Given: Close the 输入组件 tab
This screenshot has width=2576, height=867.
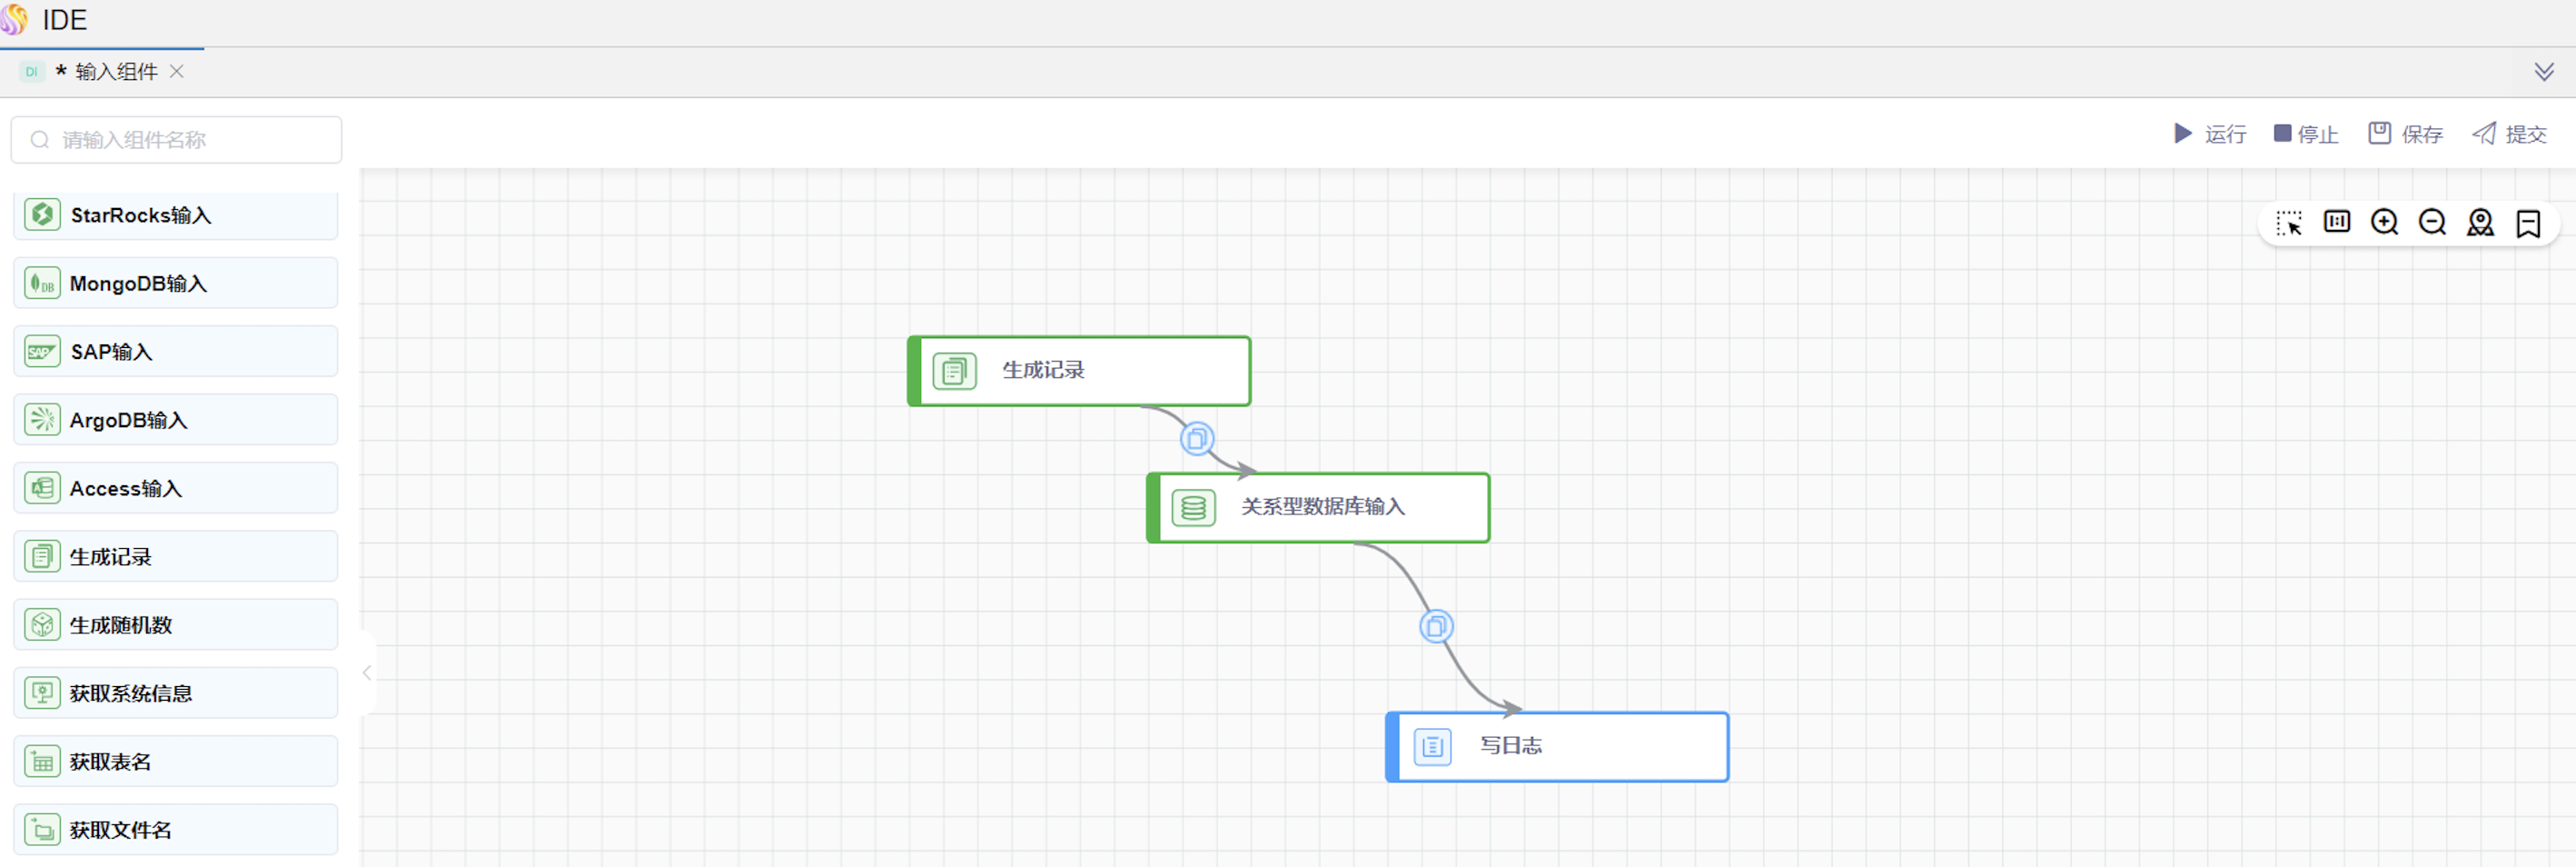Looking at the screenshot, I should [x=177, y=71].
